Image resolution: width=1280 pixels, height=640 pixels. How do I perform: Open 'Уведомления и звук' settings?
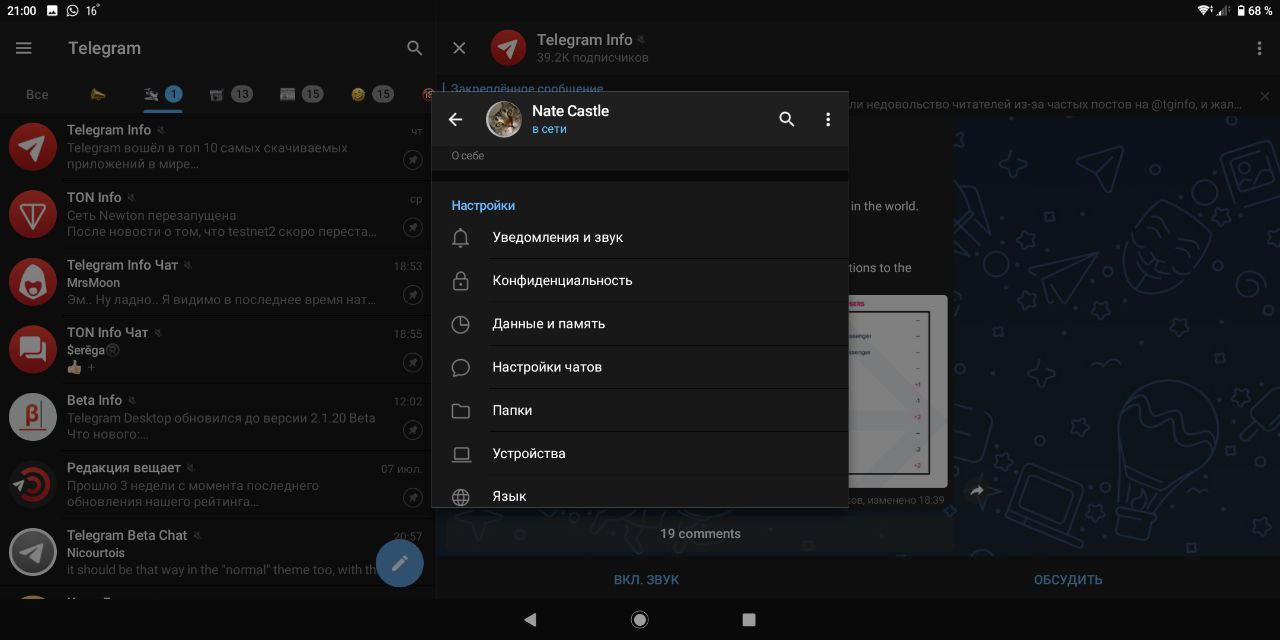click(x=640, y=237)
